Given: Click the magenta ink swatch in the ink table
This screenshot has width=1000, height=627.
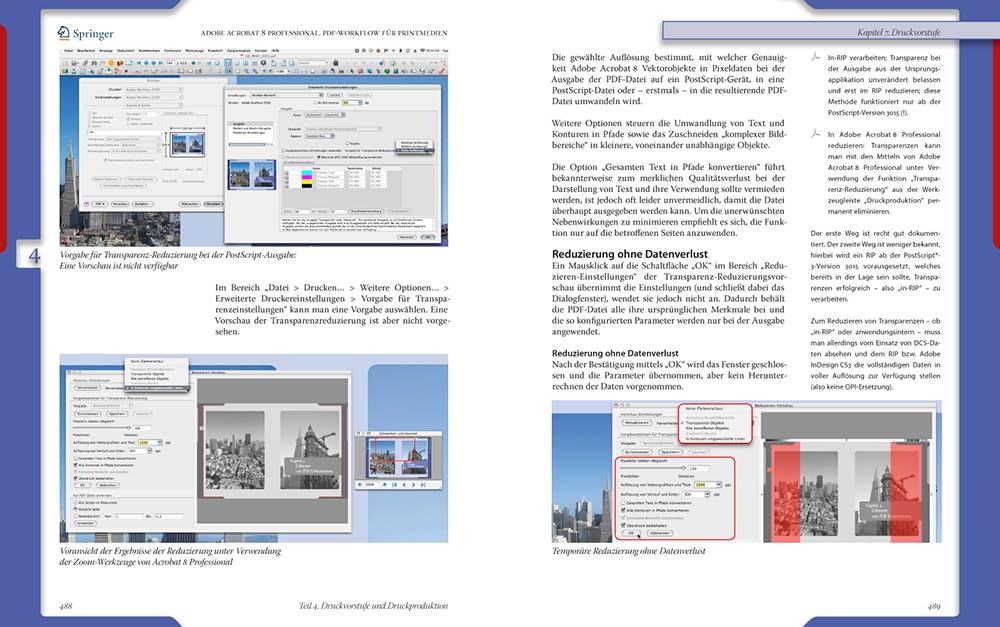Looking at the screenshot, I should [307, 177].
